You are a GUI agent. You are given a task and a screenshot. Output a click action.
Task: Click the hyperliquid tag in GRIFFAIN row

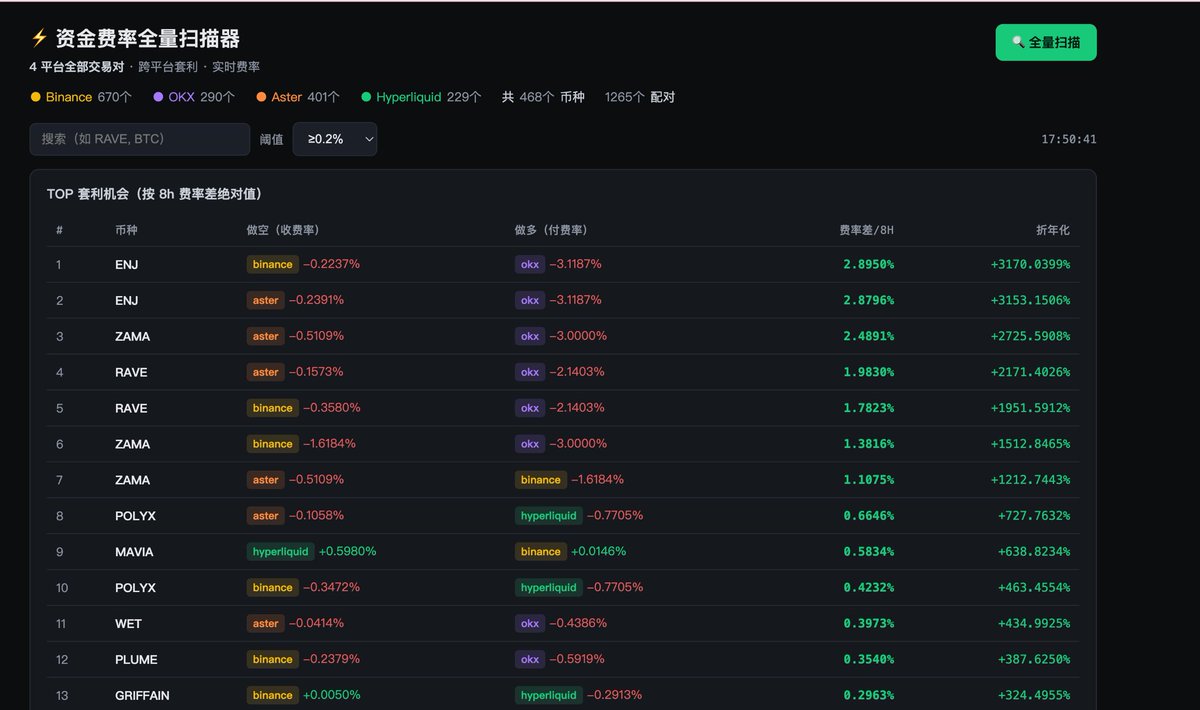click(549, 696)
